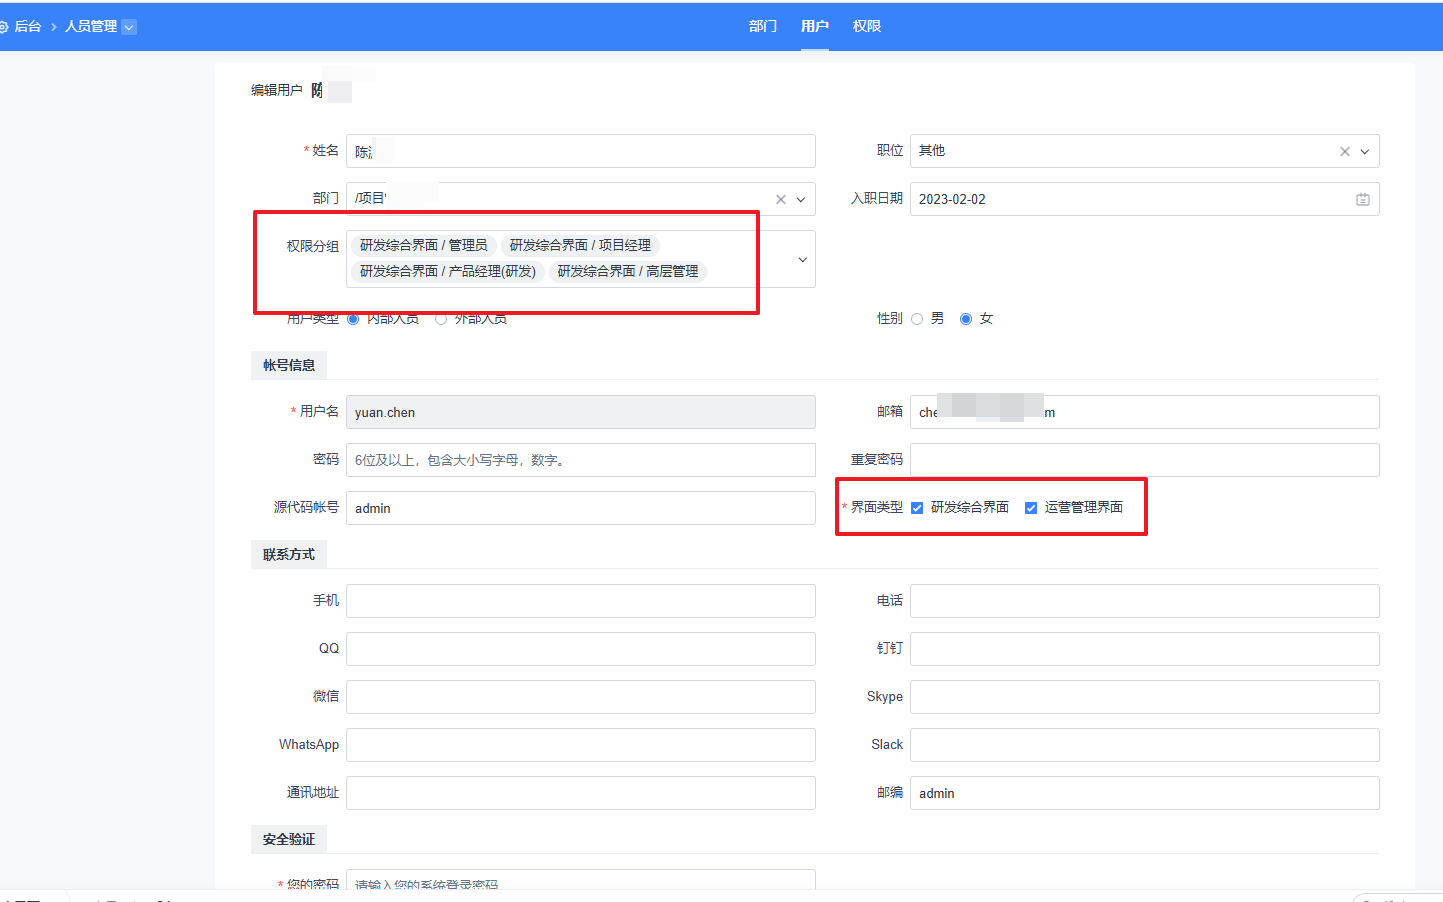Focus the QQ input field
This screenshot has width=1443, height=902.
coord(581,649)
